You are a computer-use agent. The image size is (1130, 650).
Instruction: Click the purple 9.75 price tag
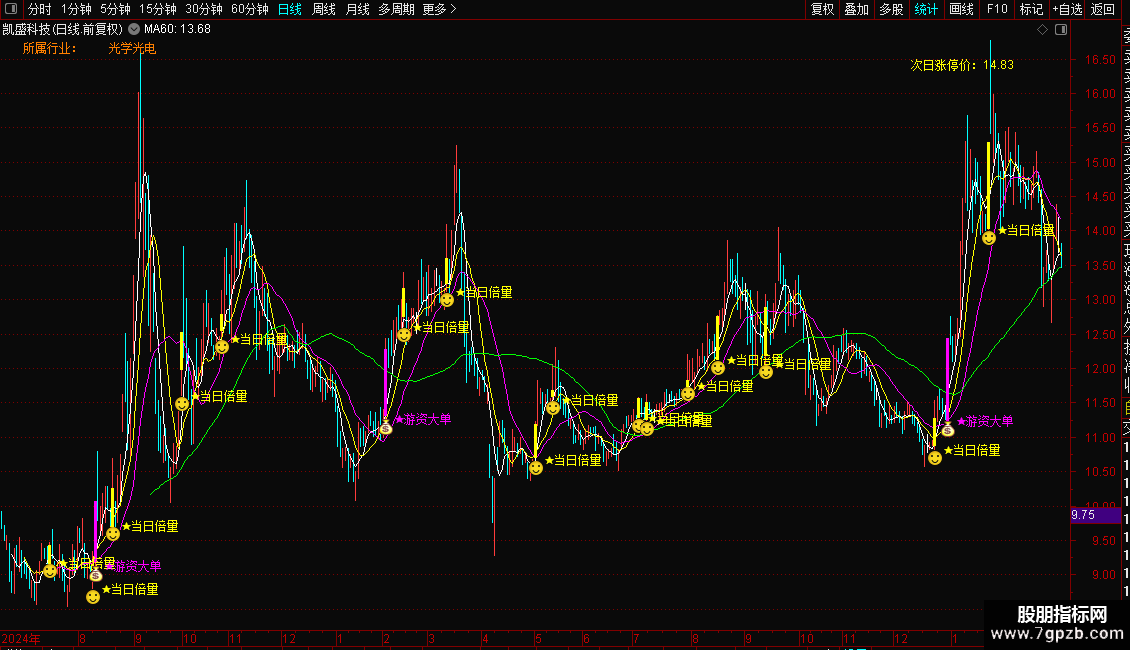(1095, 515)
